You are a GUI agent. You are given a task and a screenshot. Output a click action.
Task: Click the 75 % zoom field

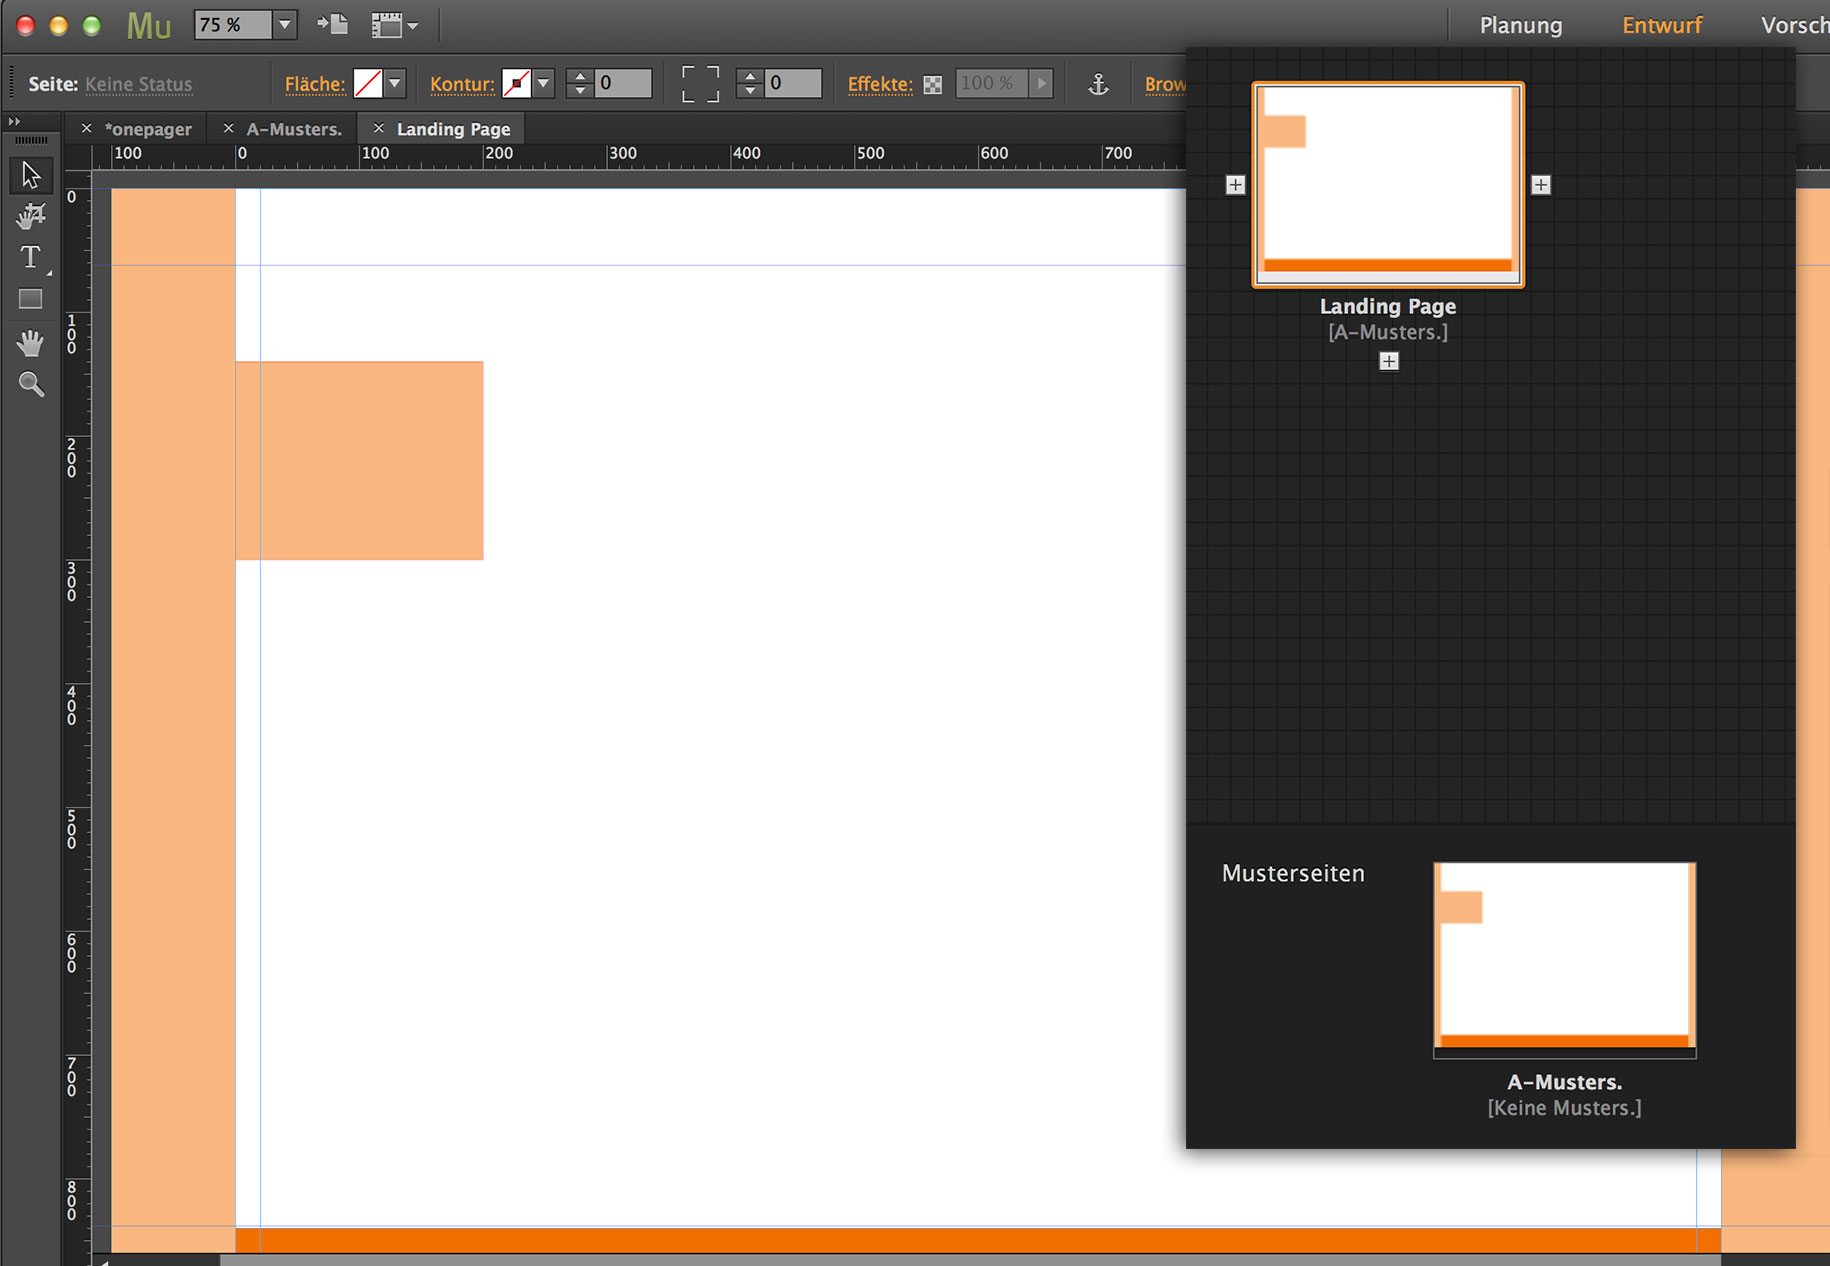click(x=233, y=25)
